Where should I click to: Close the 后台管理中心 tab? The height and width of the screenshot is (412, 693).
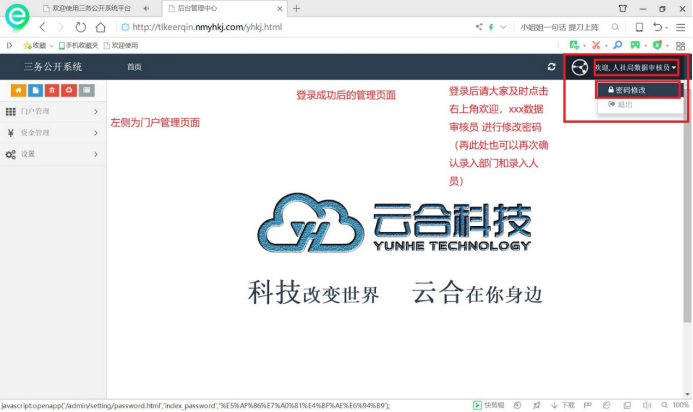pos(279,8)
